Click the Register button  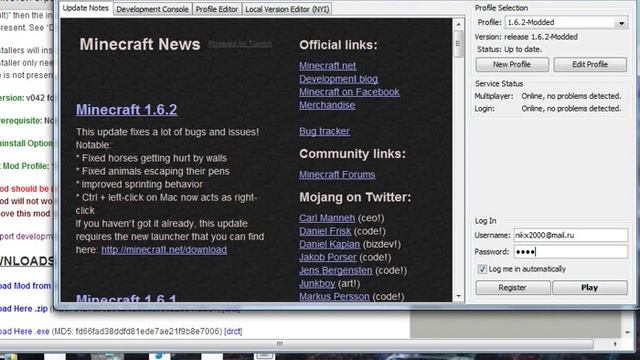(513, 288)
